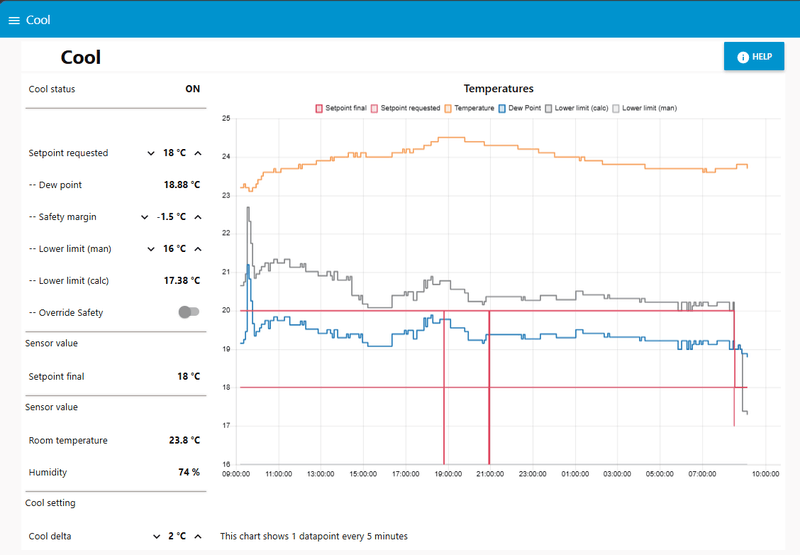The width and height of the screenshot is (800, 555).
Task: Lower the Safety margin value
Action: tap(144, 217)
